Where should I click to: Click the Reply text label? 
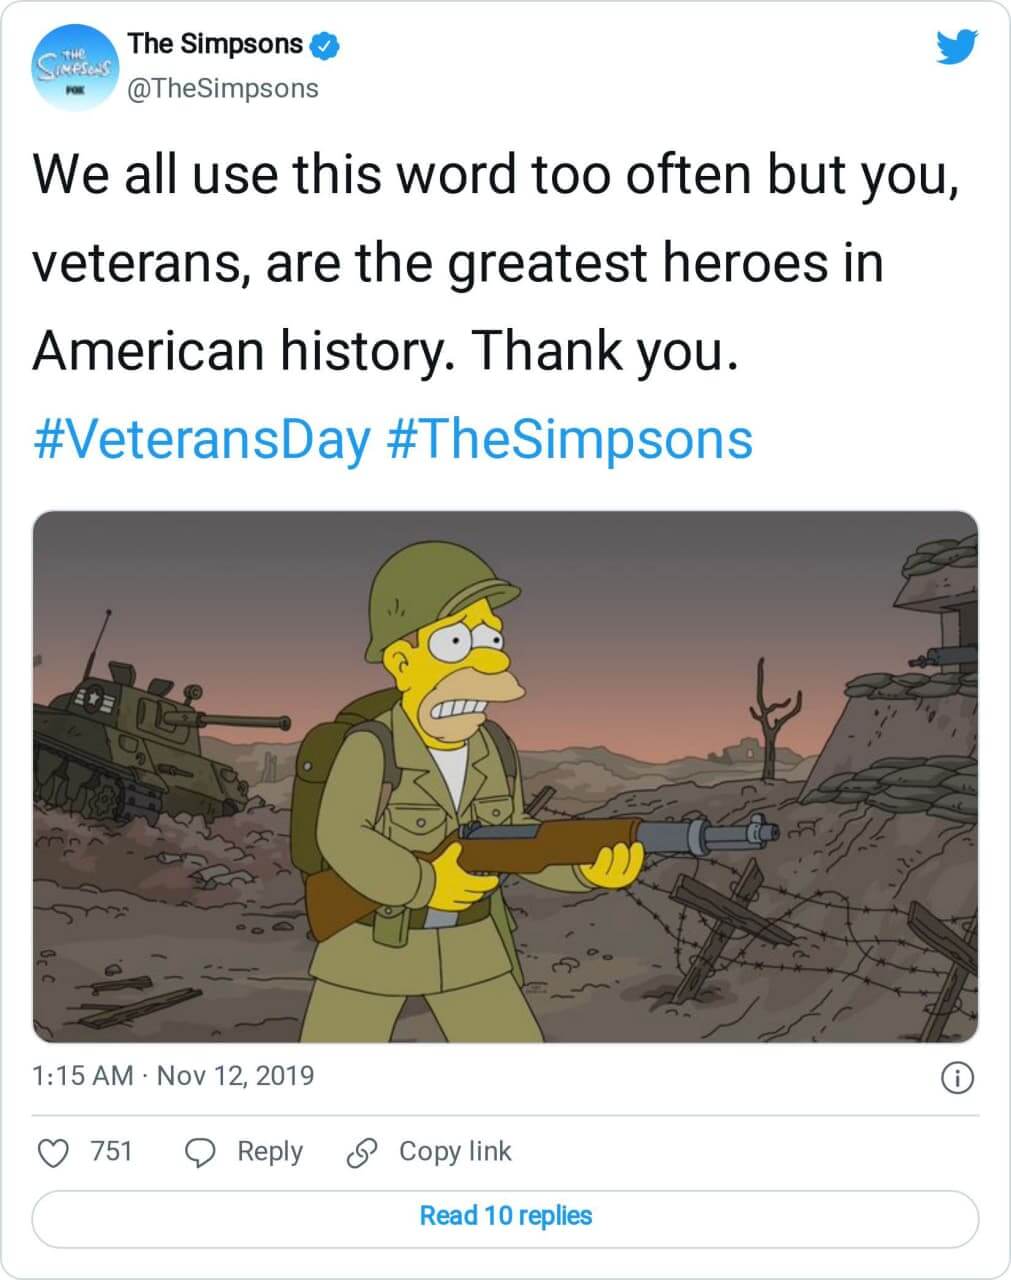(x=269, y=1151)
